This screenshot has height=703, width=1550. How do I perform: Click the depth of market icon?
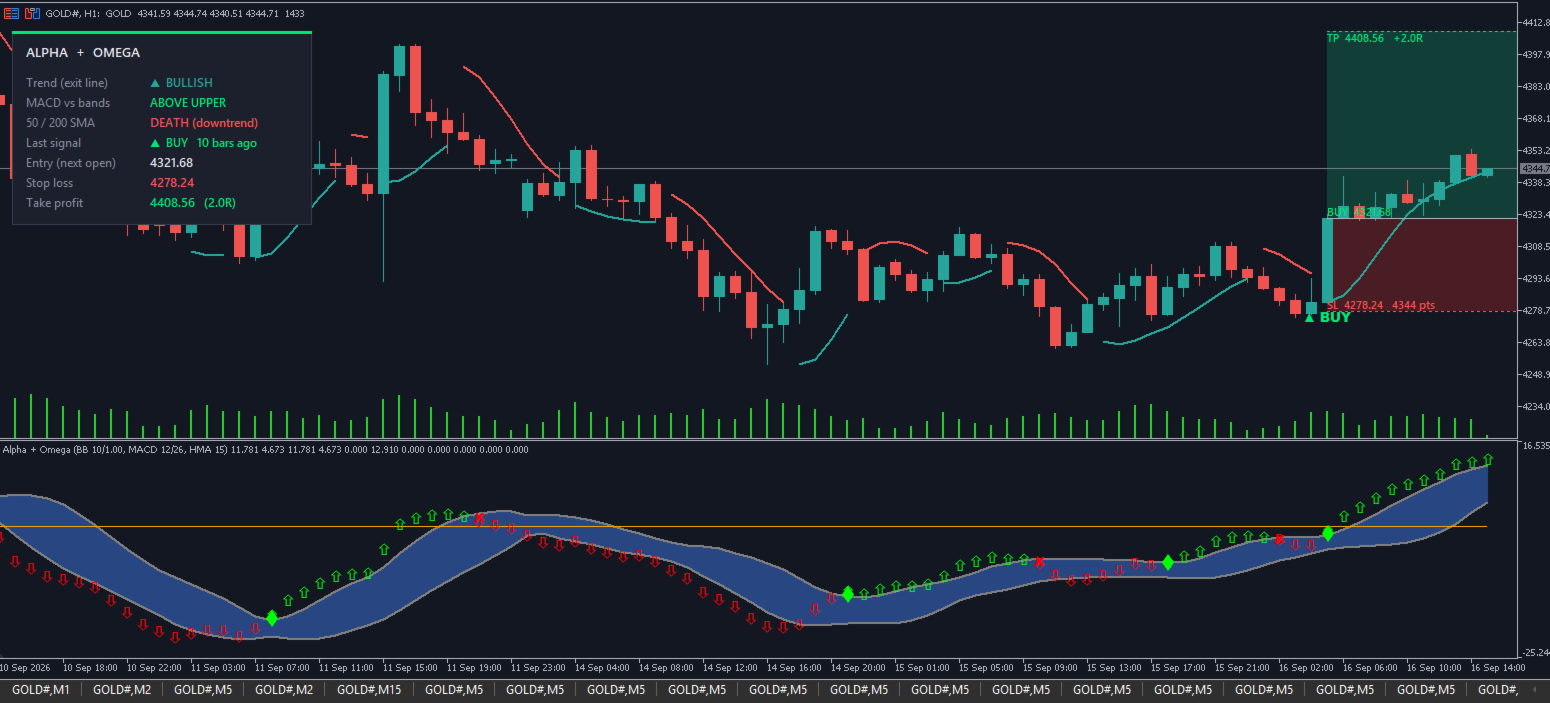[33, 13]
